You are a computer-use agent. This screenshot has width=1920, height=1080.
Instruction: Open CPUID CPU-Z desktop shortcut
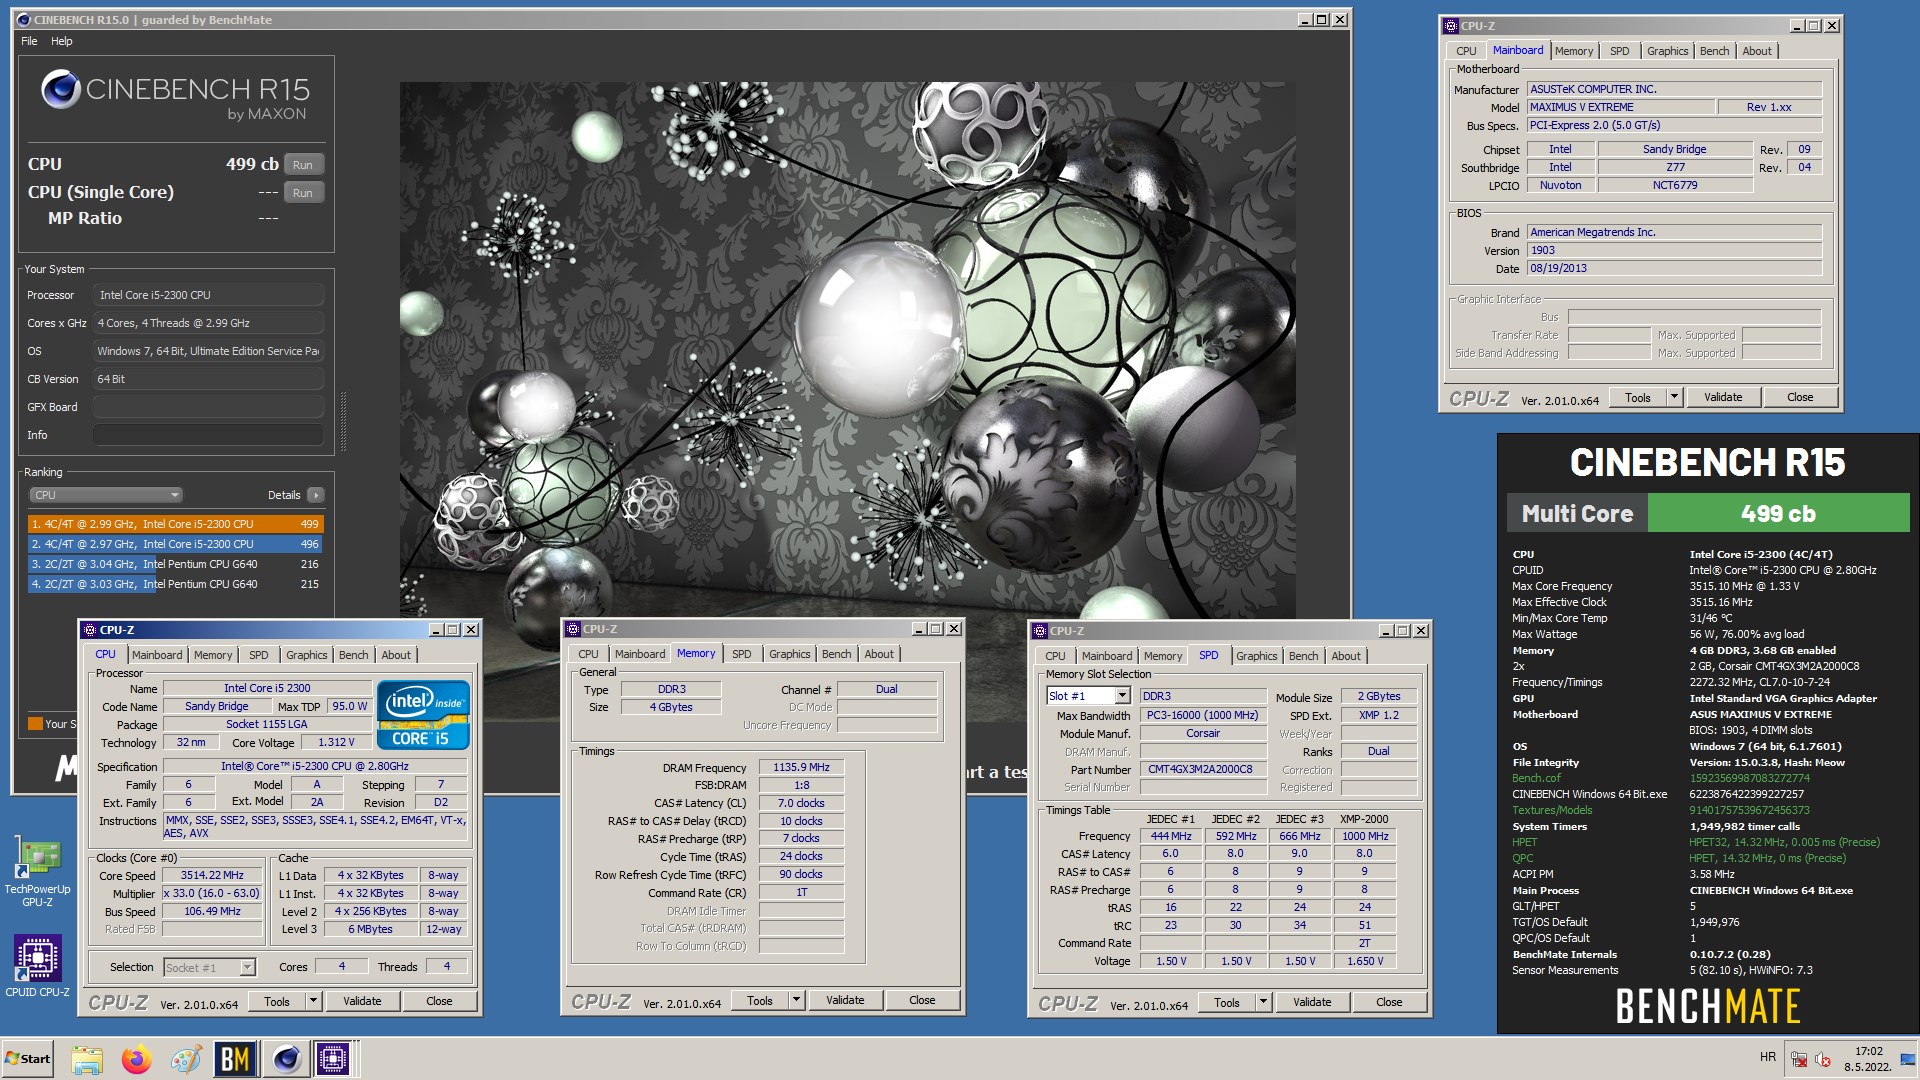pyautogui.click(x=37, y=966)
